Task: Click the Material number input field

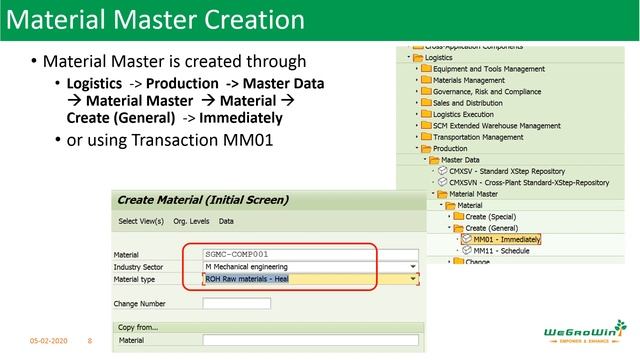Action: pos(310,254)
